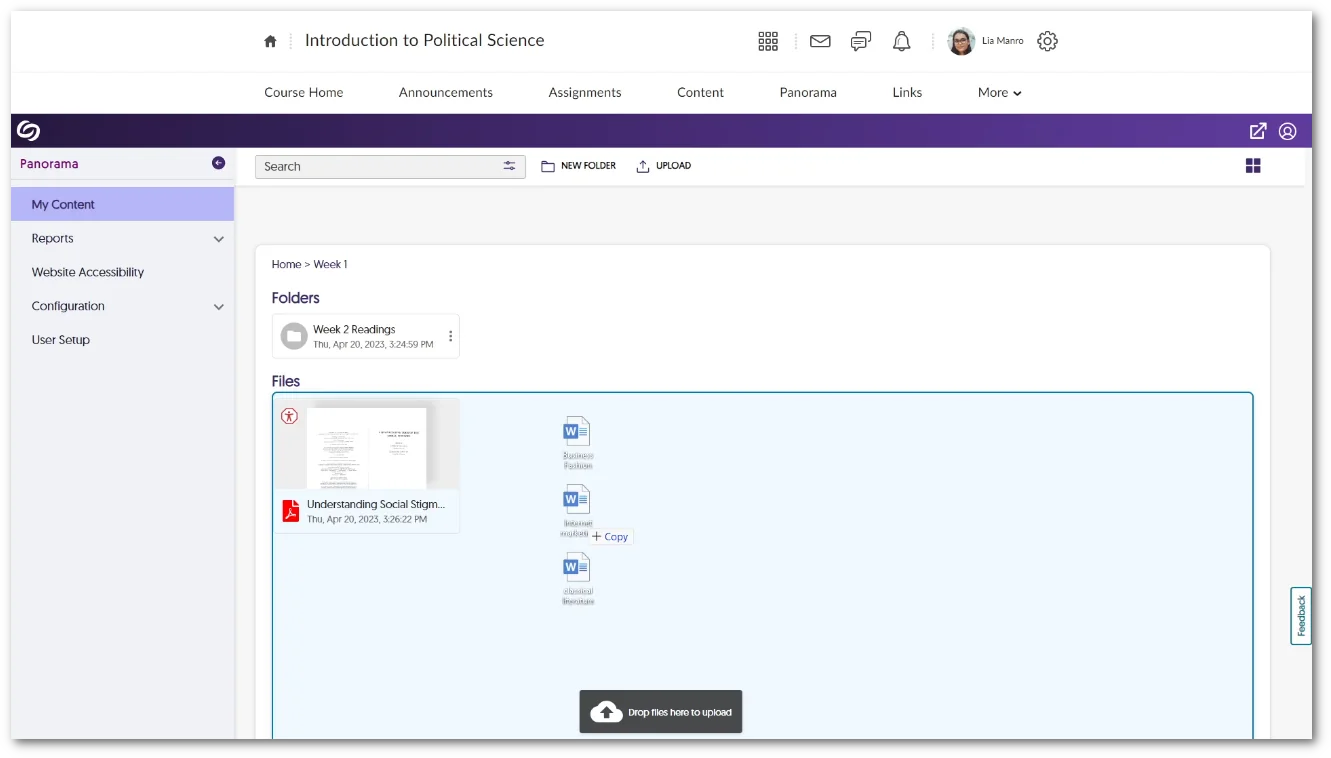Switch to grid view layout

point(1253,166)
